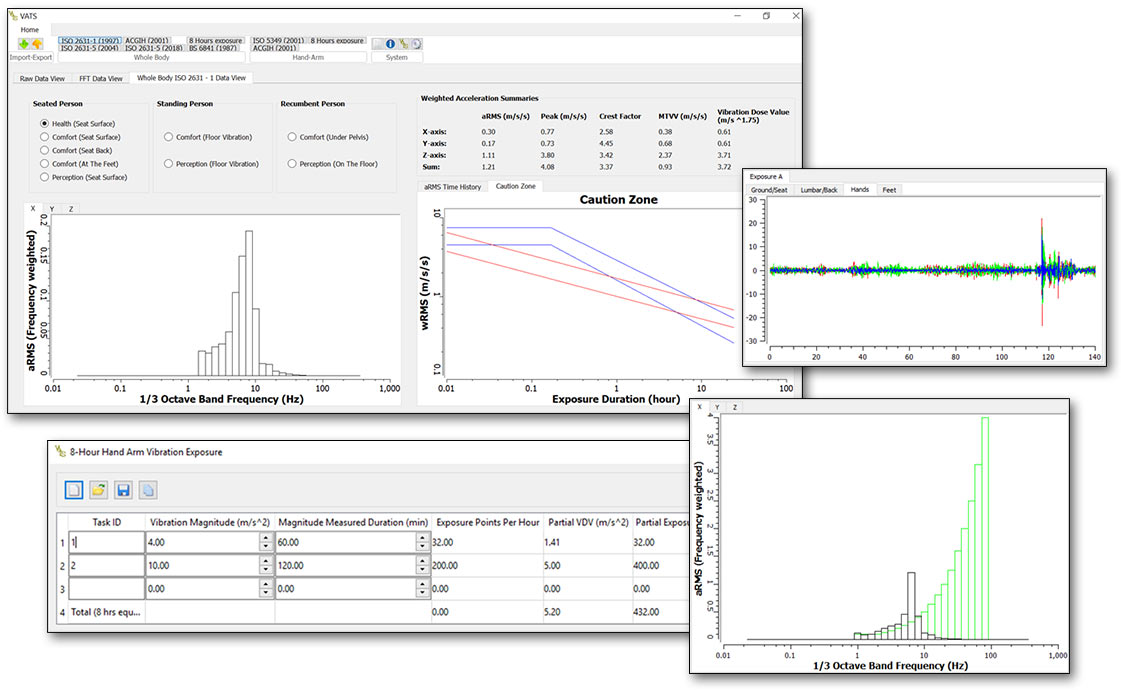Open Lumbar/Back tab in Exposure A window
This screenshot has height=690, width=1121.
(819, 190)
